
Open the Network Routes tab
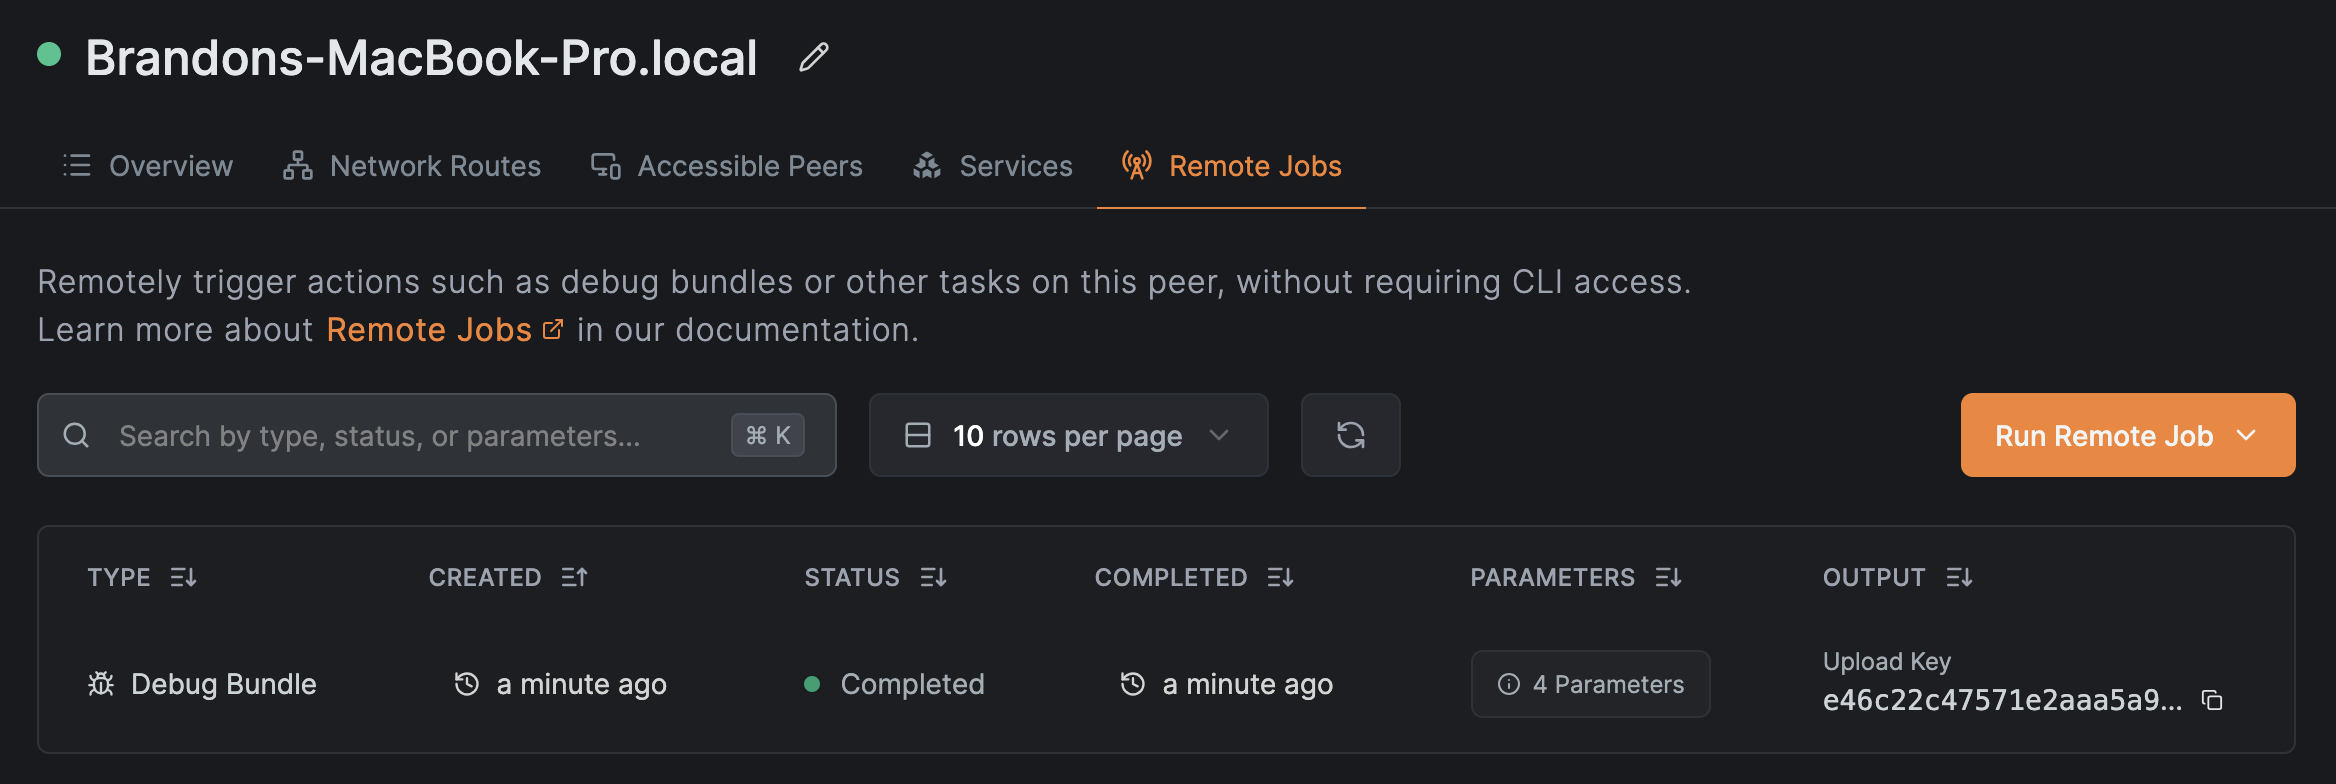[x=412, y=166]
